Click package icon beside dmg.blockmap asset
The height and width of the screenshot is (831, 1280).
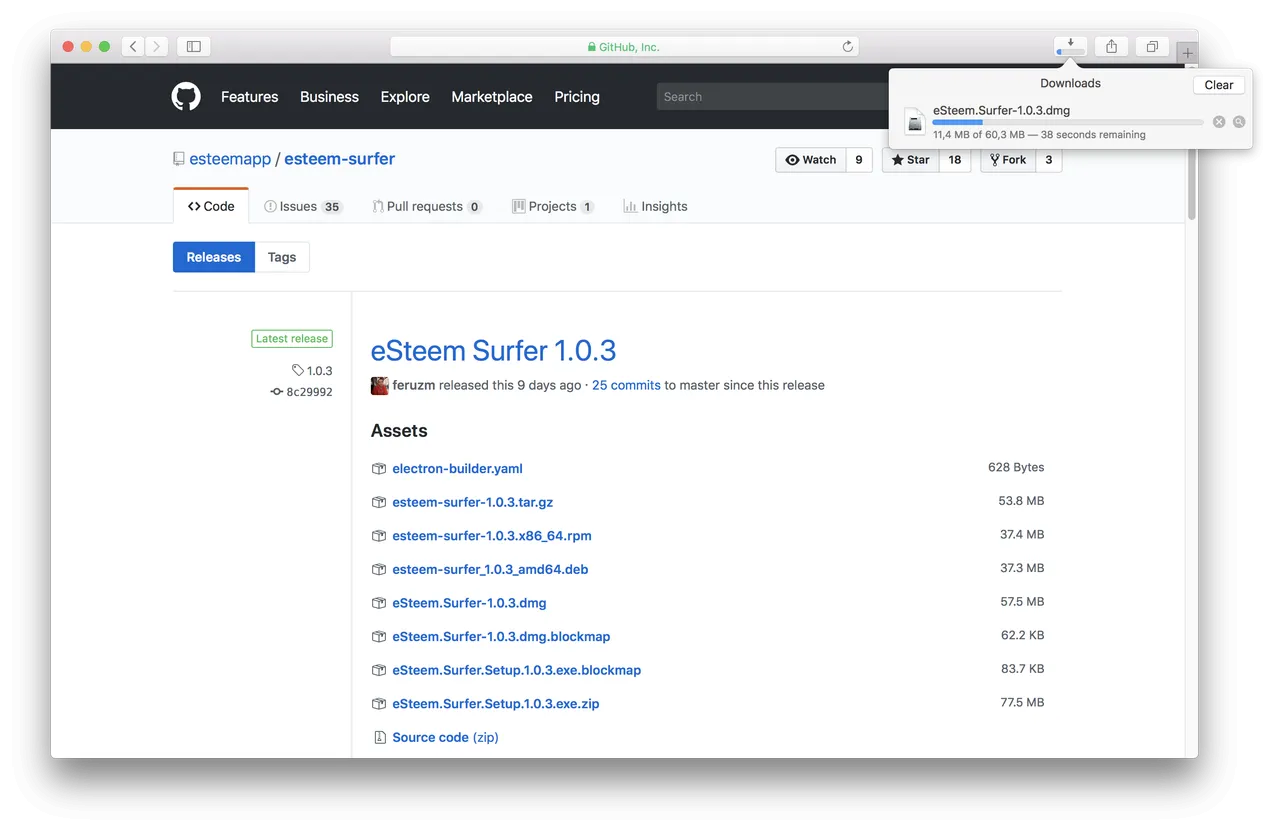[x=379, y=636]
